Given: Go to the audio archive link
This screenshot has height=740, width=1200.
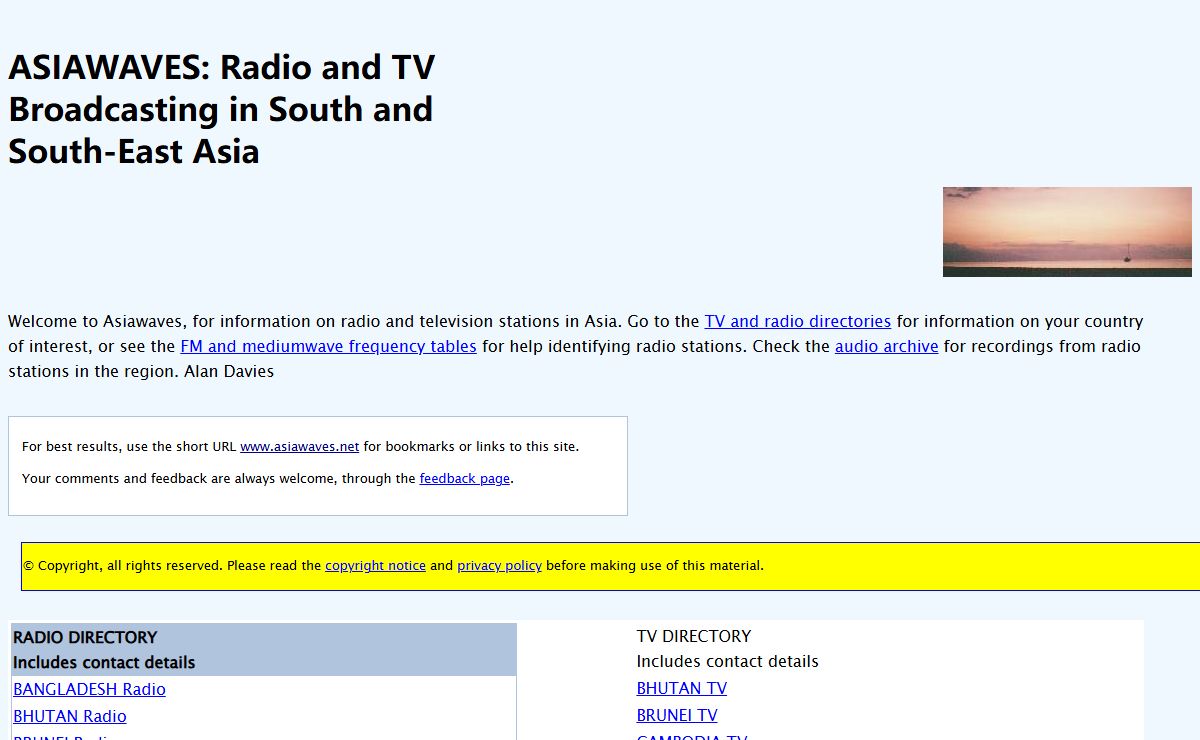Looking at the screenshot, I should (x=886, y=347).
